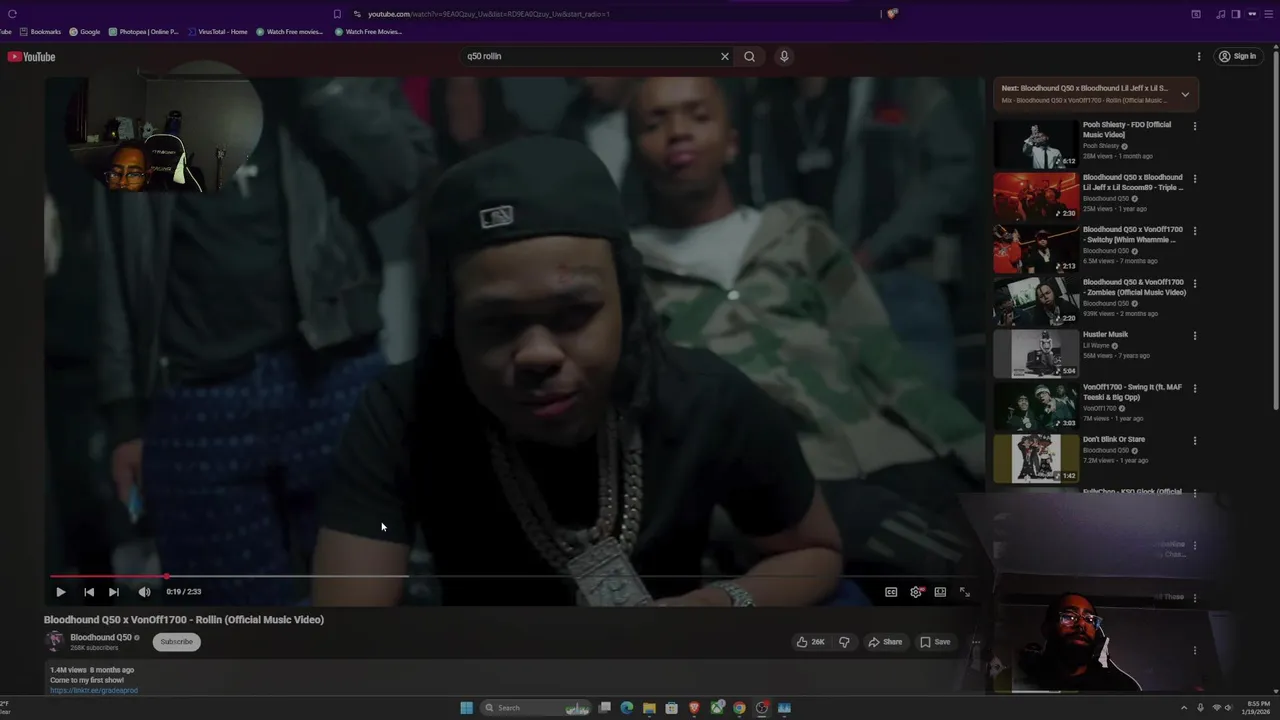This screenshot has width=1280, height=720.
Task: Open the Bloodhound Q50 channel avatar
Action: click(55, 641)
